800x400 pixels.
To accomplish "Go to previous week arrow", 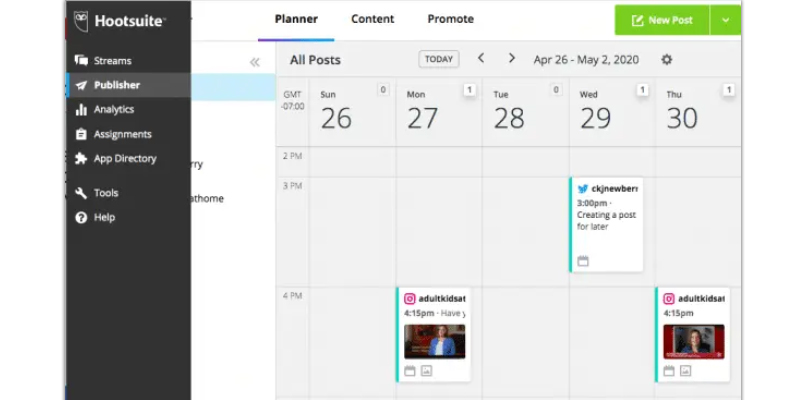I will pos(481,59).
